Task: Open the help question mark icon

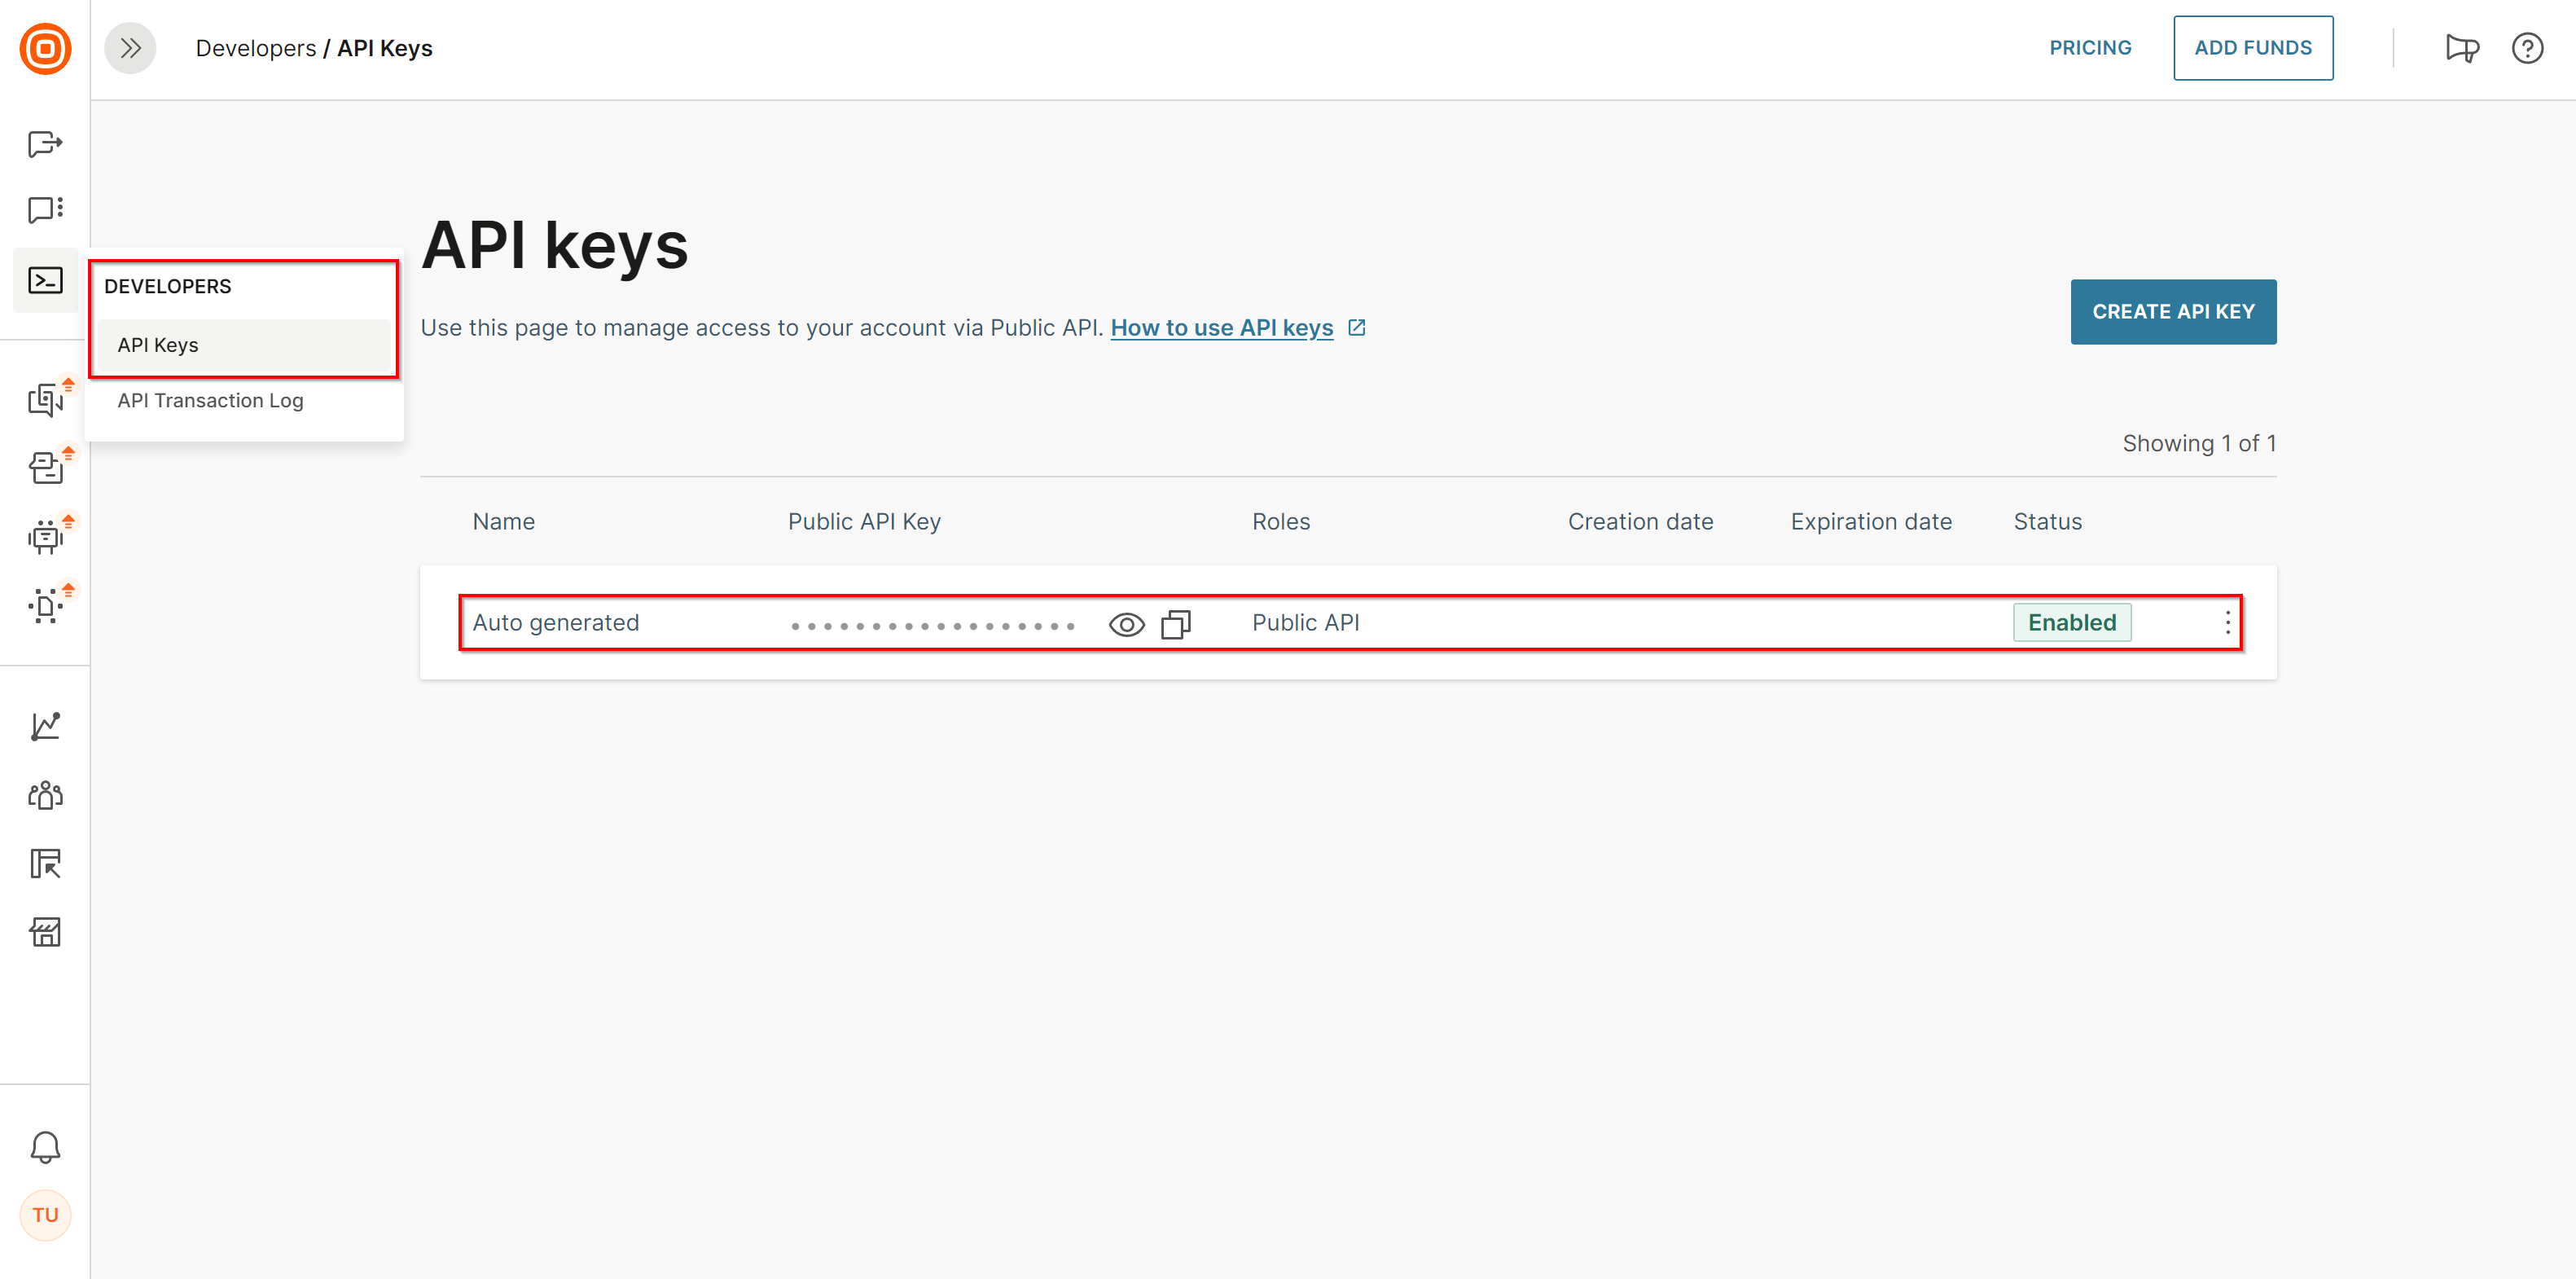Action: [x=2527, y=48]
